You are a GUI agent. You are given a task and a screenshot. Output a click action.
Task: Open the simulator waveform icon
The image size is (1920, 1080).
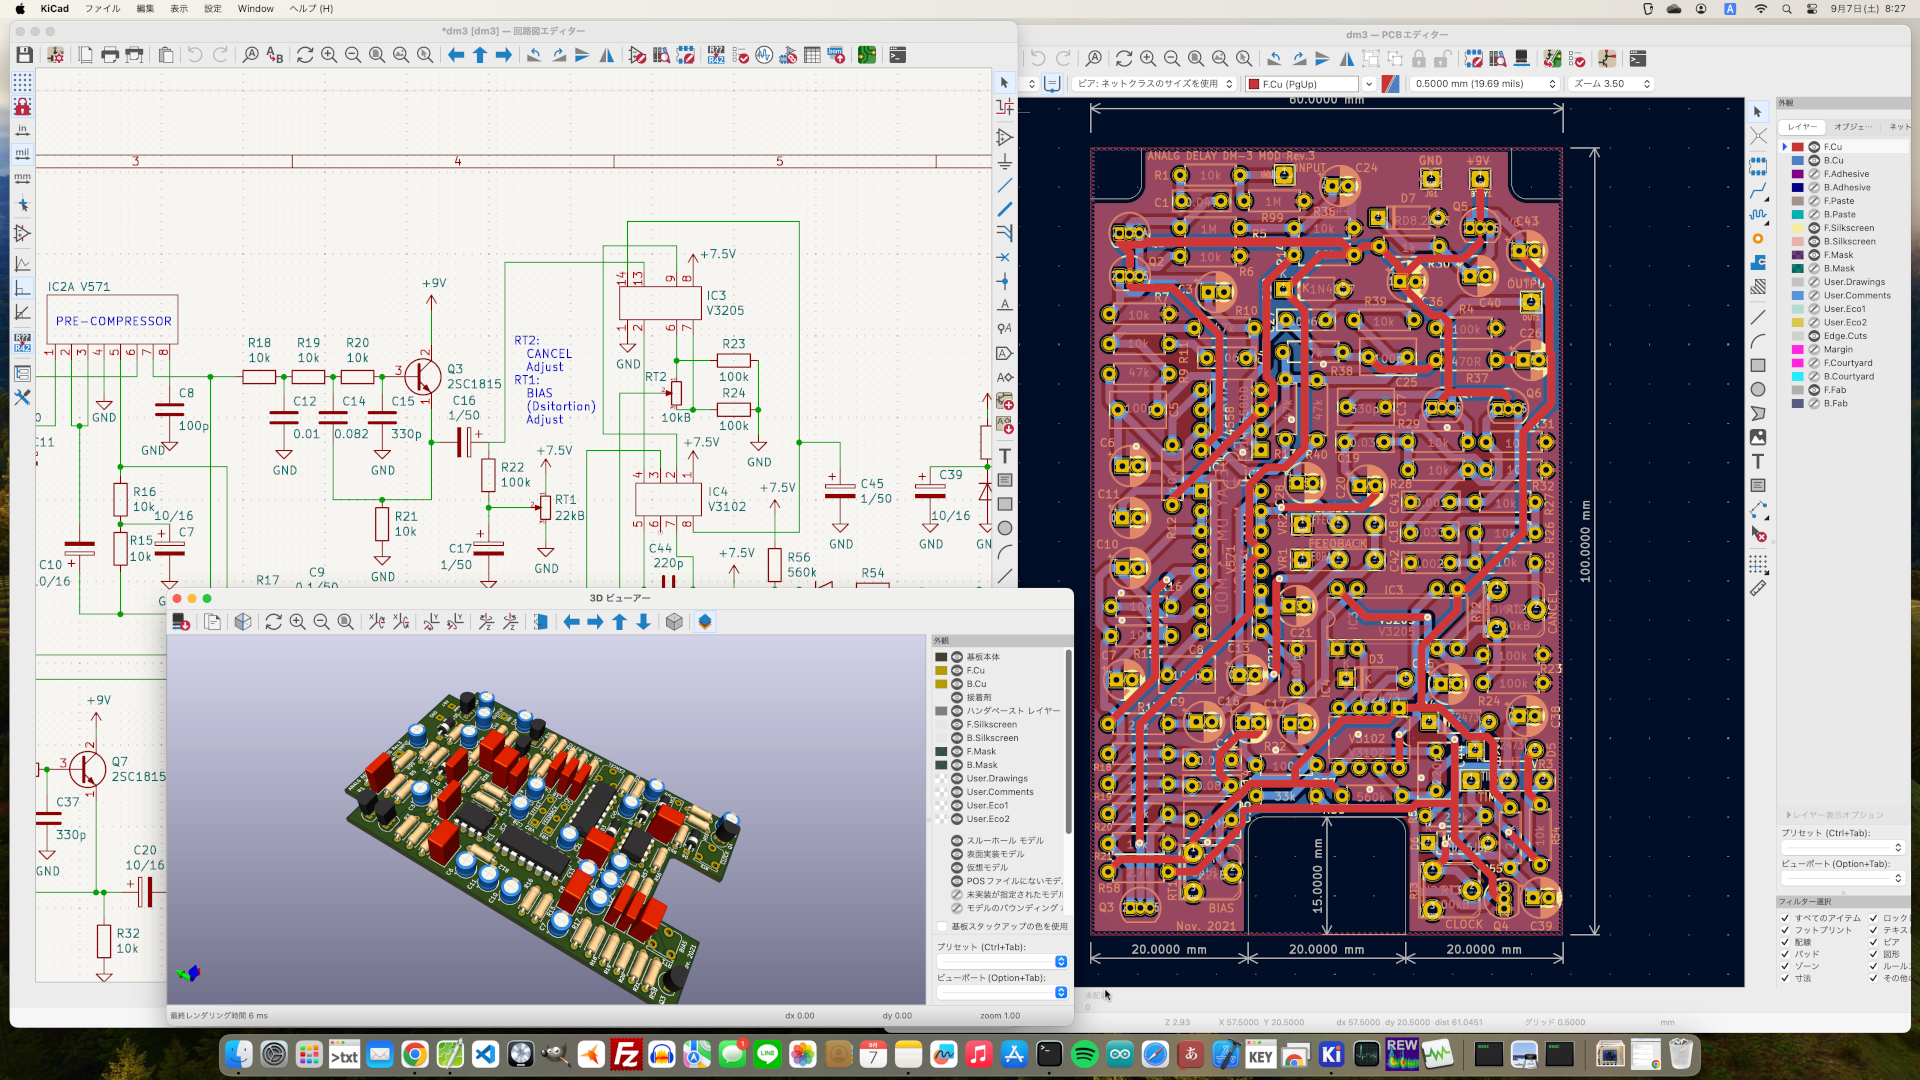pos(764,55)
